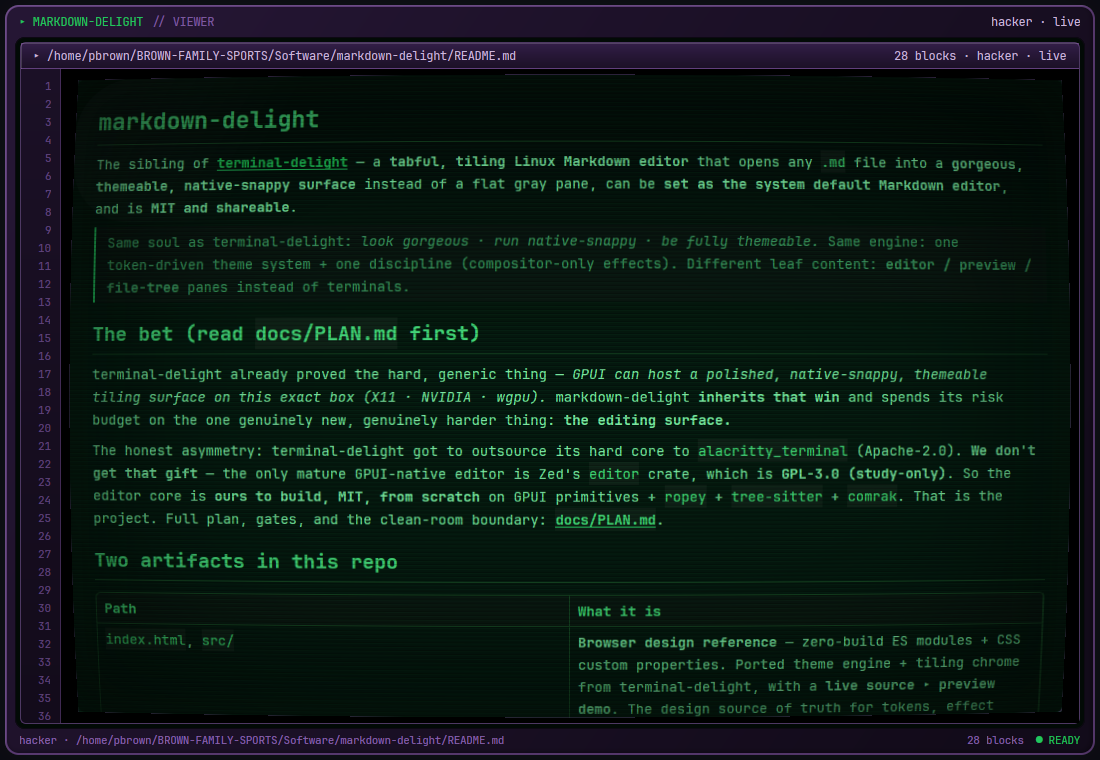Click the 'index.html' code cell

[145, 640]
